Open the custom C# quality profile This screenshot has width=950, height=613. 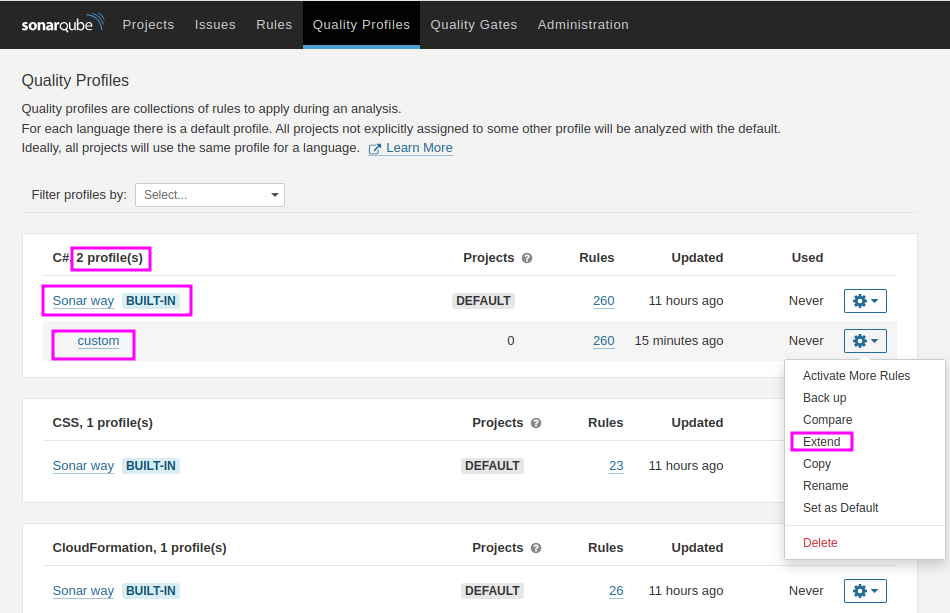tap(98, 341)
